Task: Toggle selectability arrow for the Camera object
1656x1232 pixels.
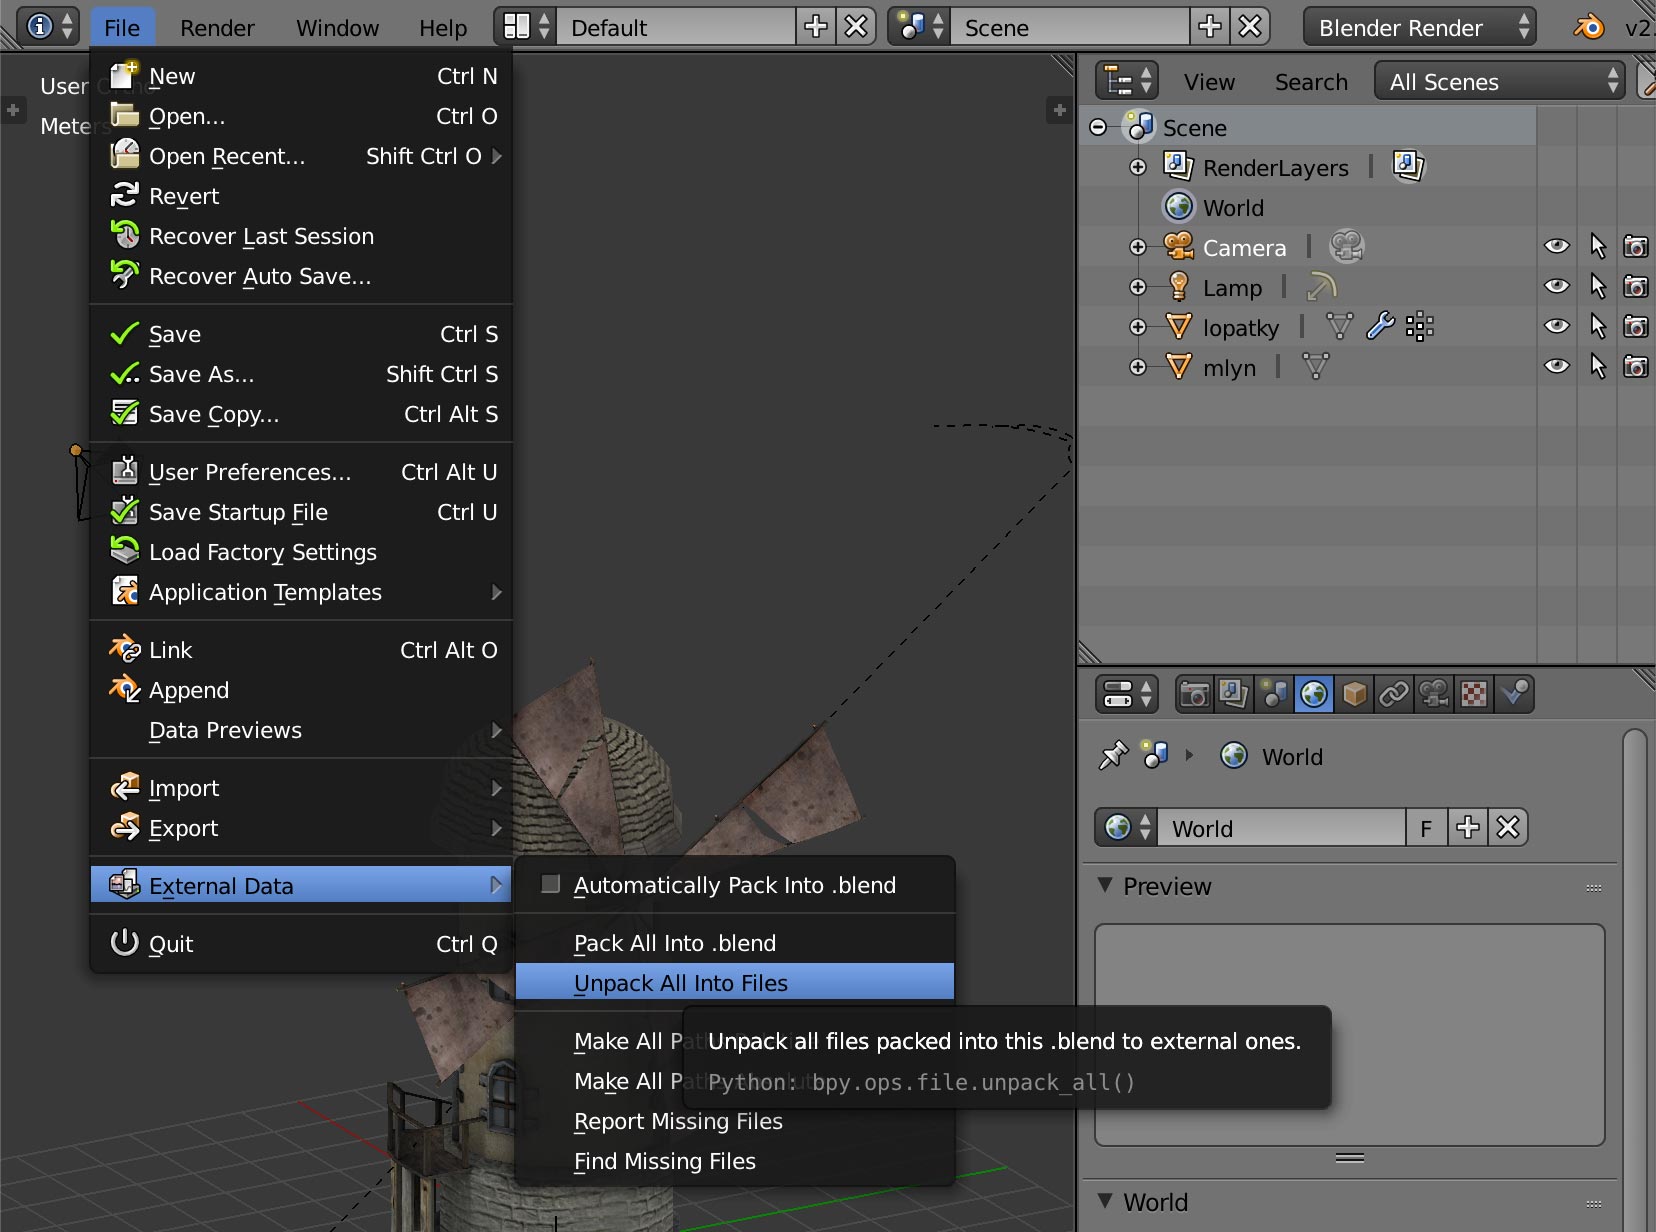Action: pyautogui.click(x=1597, y=247)
